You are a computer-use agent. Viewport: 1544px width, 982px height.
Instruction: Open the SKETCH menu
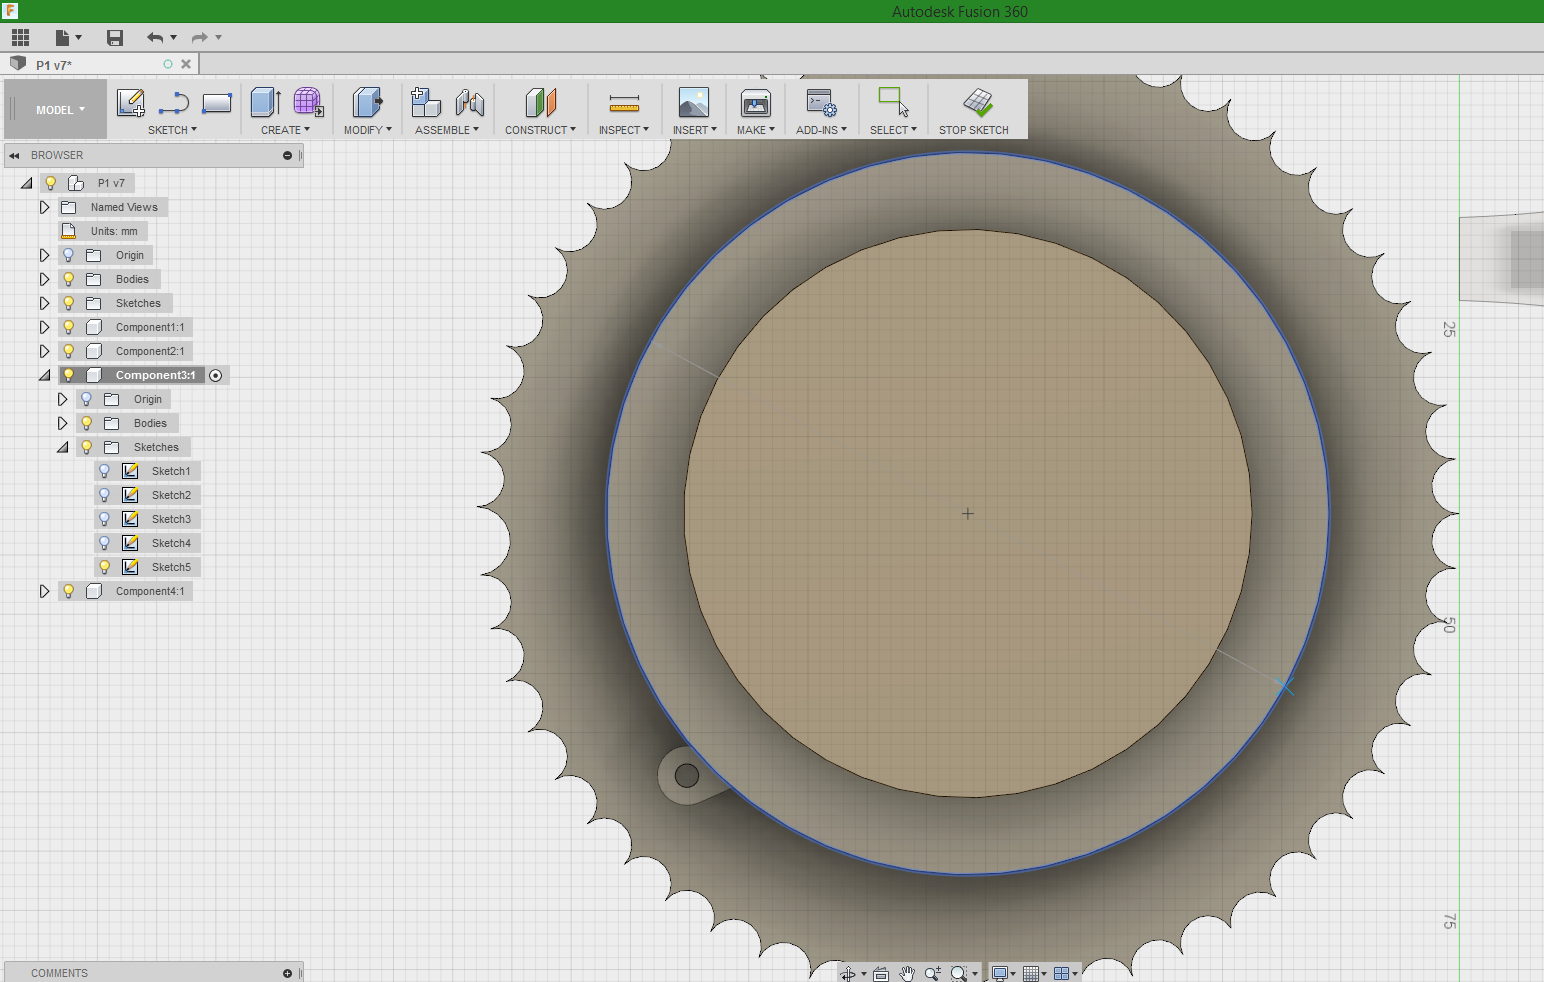pos(172,130)
